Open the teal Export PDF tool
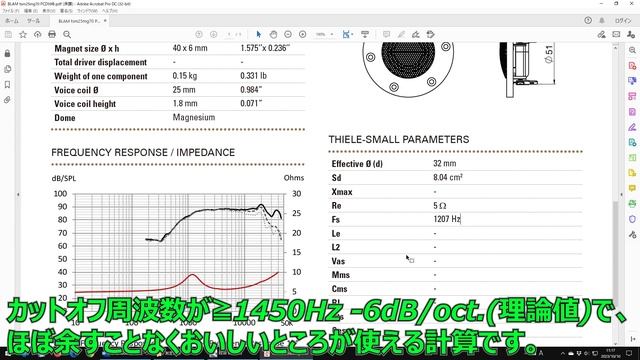The width and height of the screenshot is (640, 360). click(x=632, y=142)
